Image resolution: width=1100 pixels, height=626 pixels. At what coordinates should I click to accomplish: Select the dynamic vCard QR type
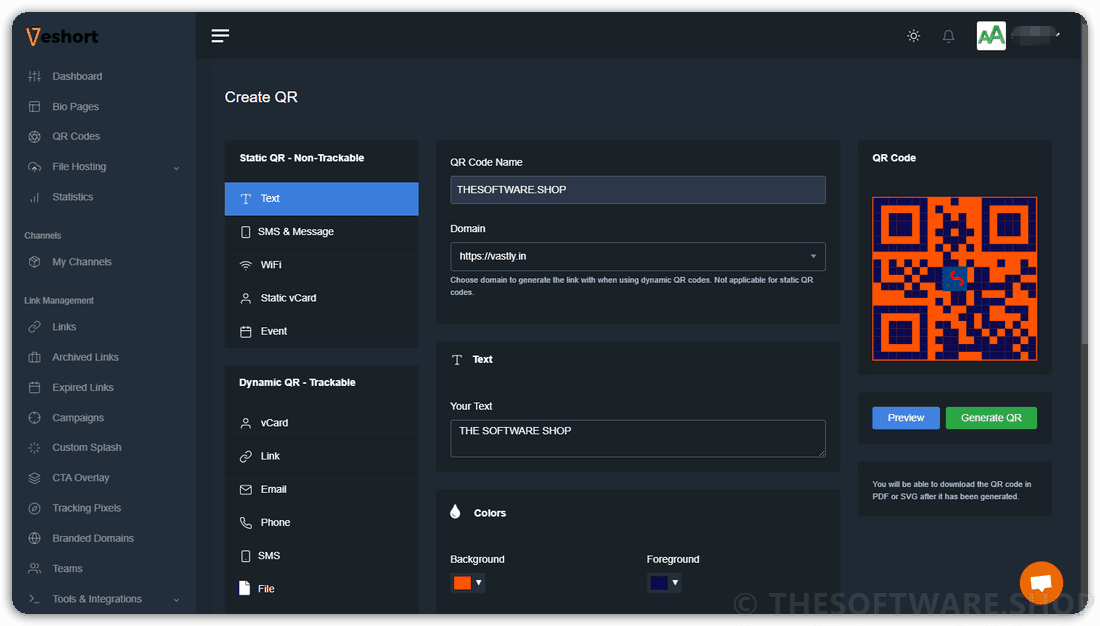pyautogui.click(x=321, y=423)
